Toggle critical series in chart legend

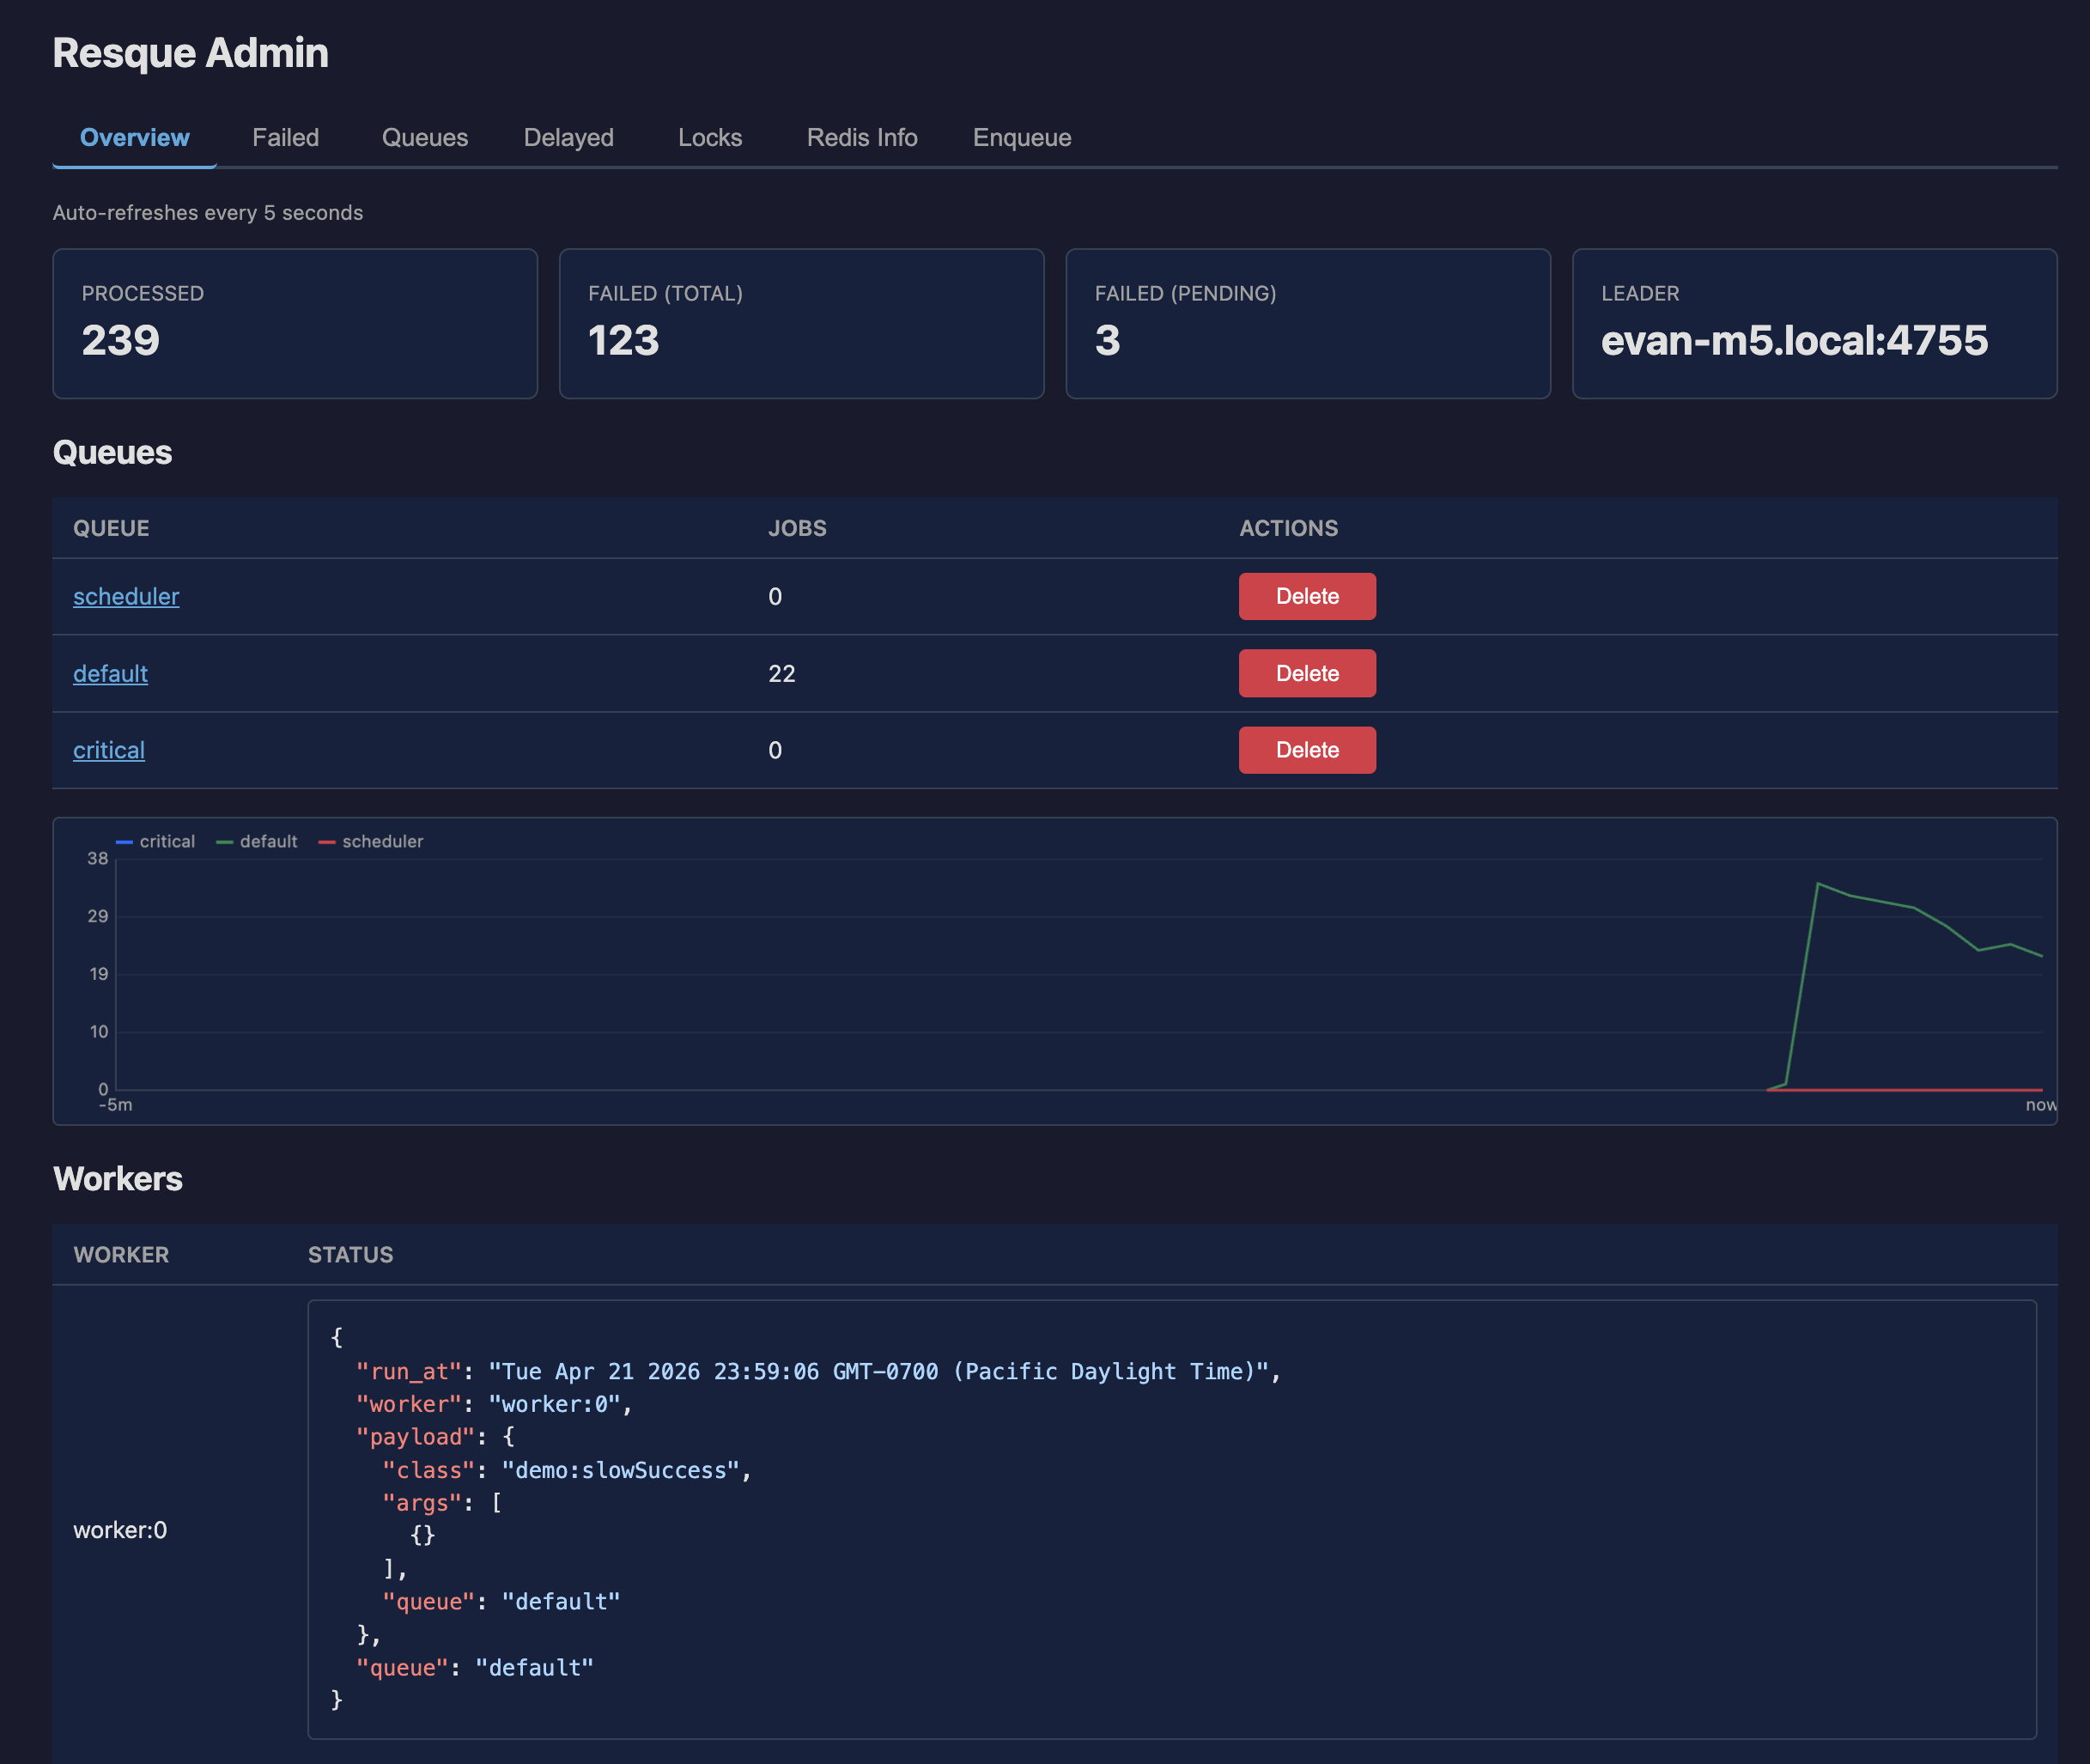[x=156, y=842]
